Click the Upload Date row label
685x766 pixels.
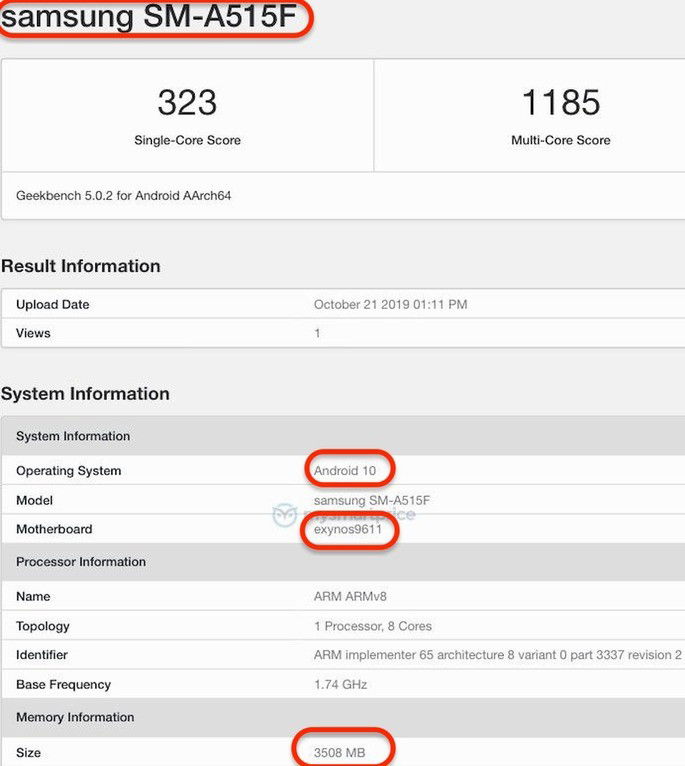click(x=52, y=304)
